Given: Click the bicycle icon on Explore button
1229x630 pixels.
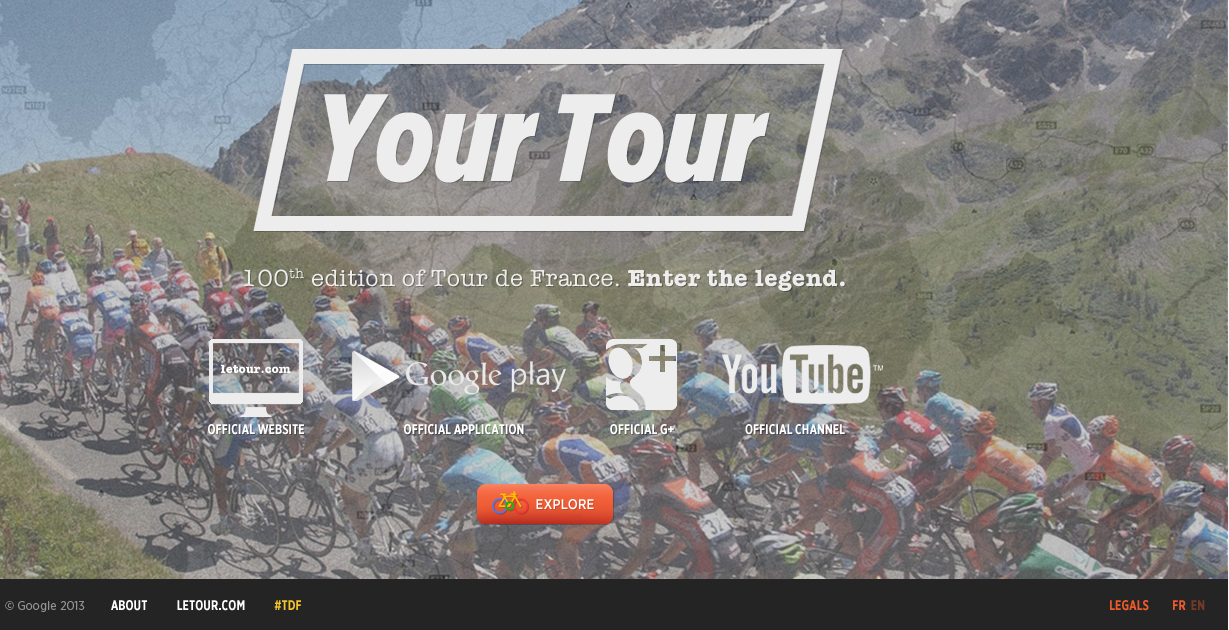Looking at the screenshot, I should (510, 503).
